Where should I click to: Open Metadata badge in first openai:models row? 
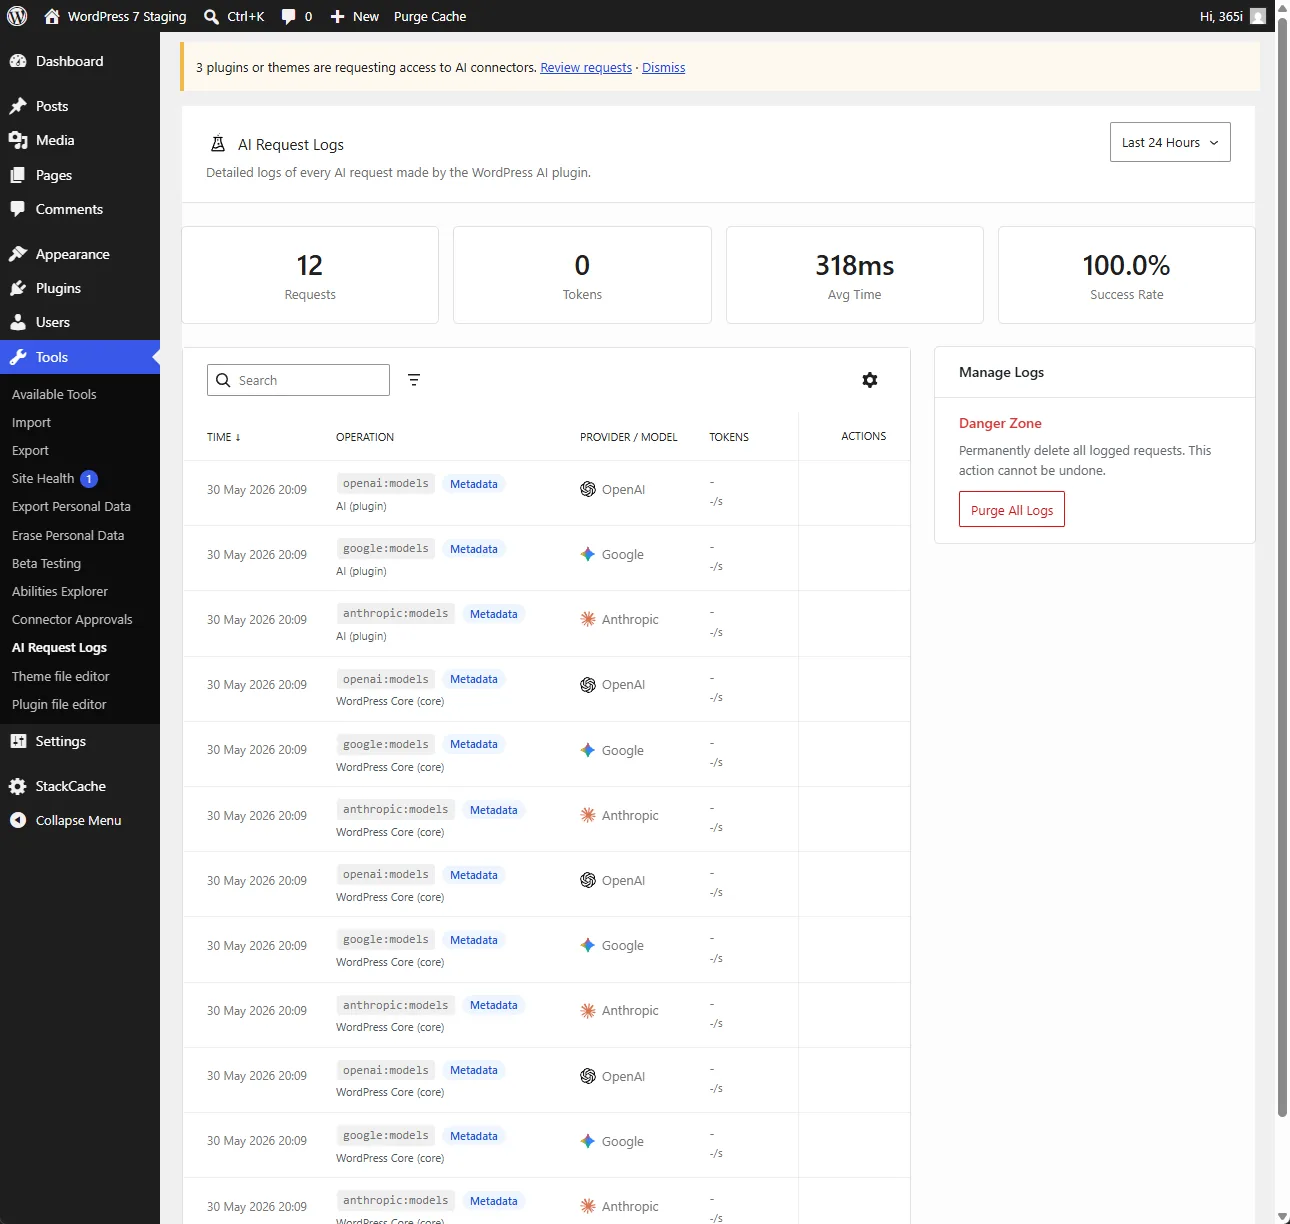(x=474, y=484)
